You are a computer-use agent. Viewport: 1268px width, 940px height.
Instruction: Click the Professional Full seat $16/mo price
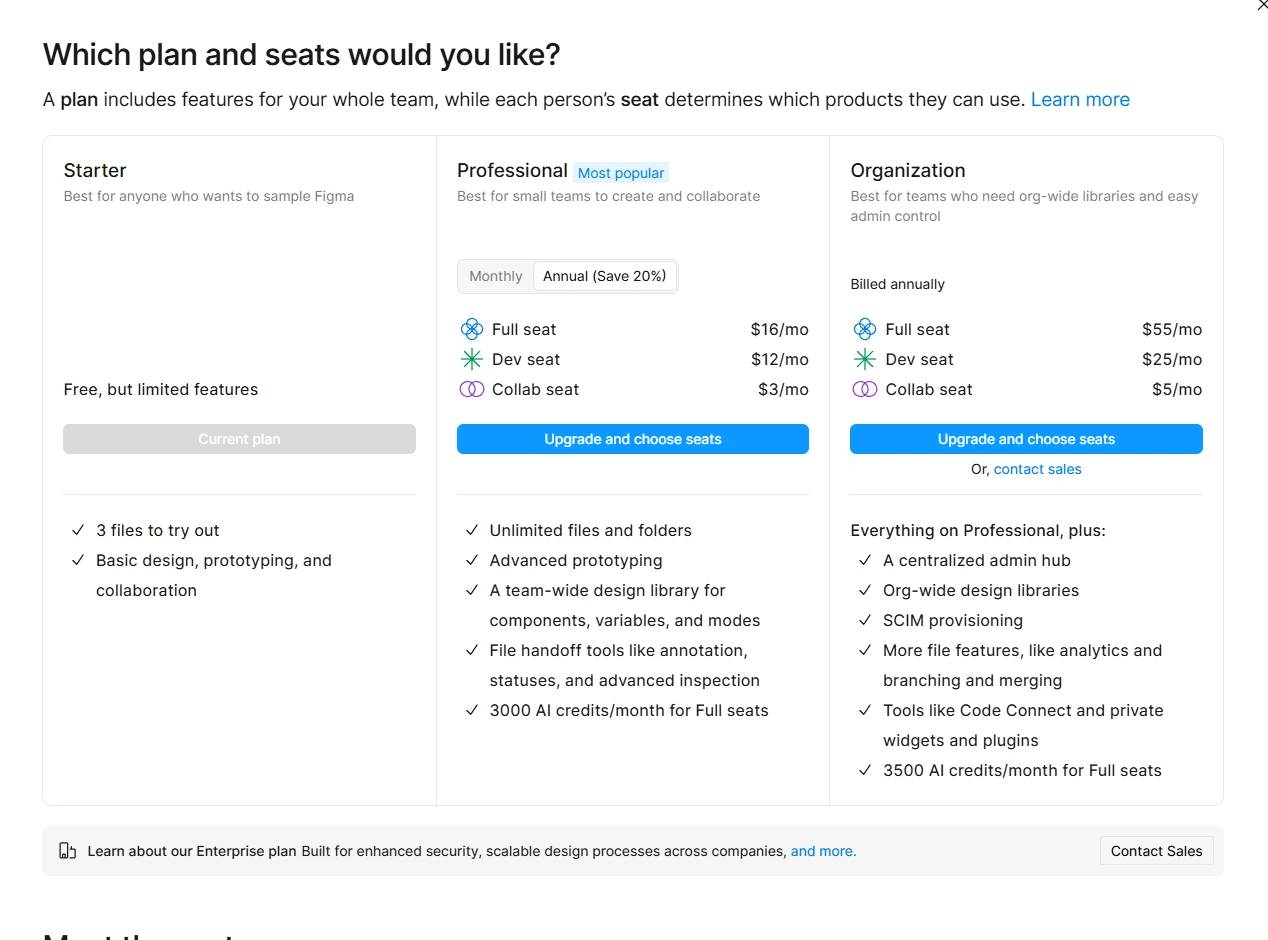pyautogui.click(x=779, y=329)
